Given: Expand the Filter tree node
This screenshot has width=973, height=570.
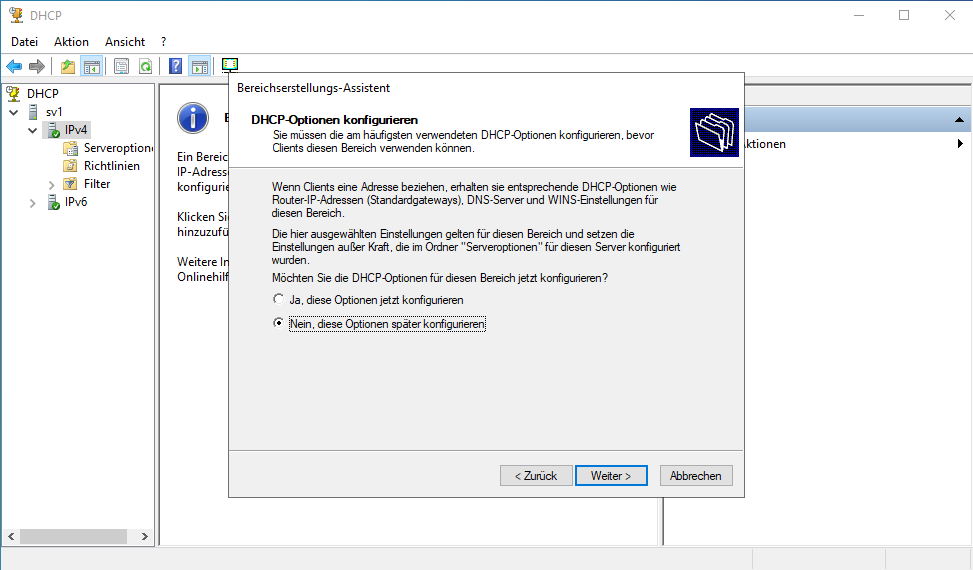Looking at the screenshot, I should [x=52, y=184].
